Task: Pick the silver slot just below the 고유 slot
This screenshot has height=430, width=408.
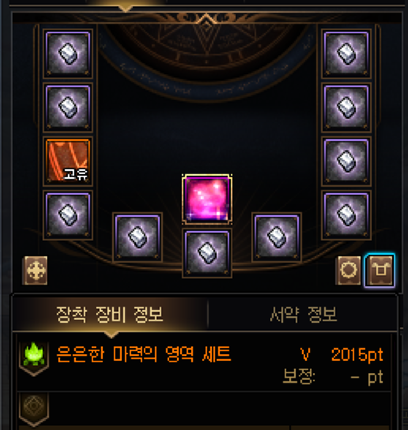Action: 68,215
